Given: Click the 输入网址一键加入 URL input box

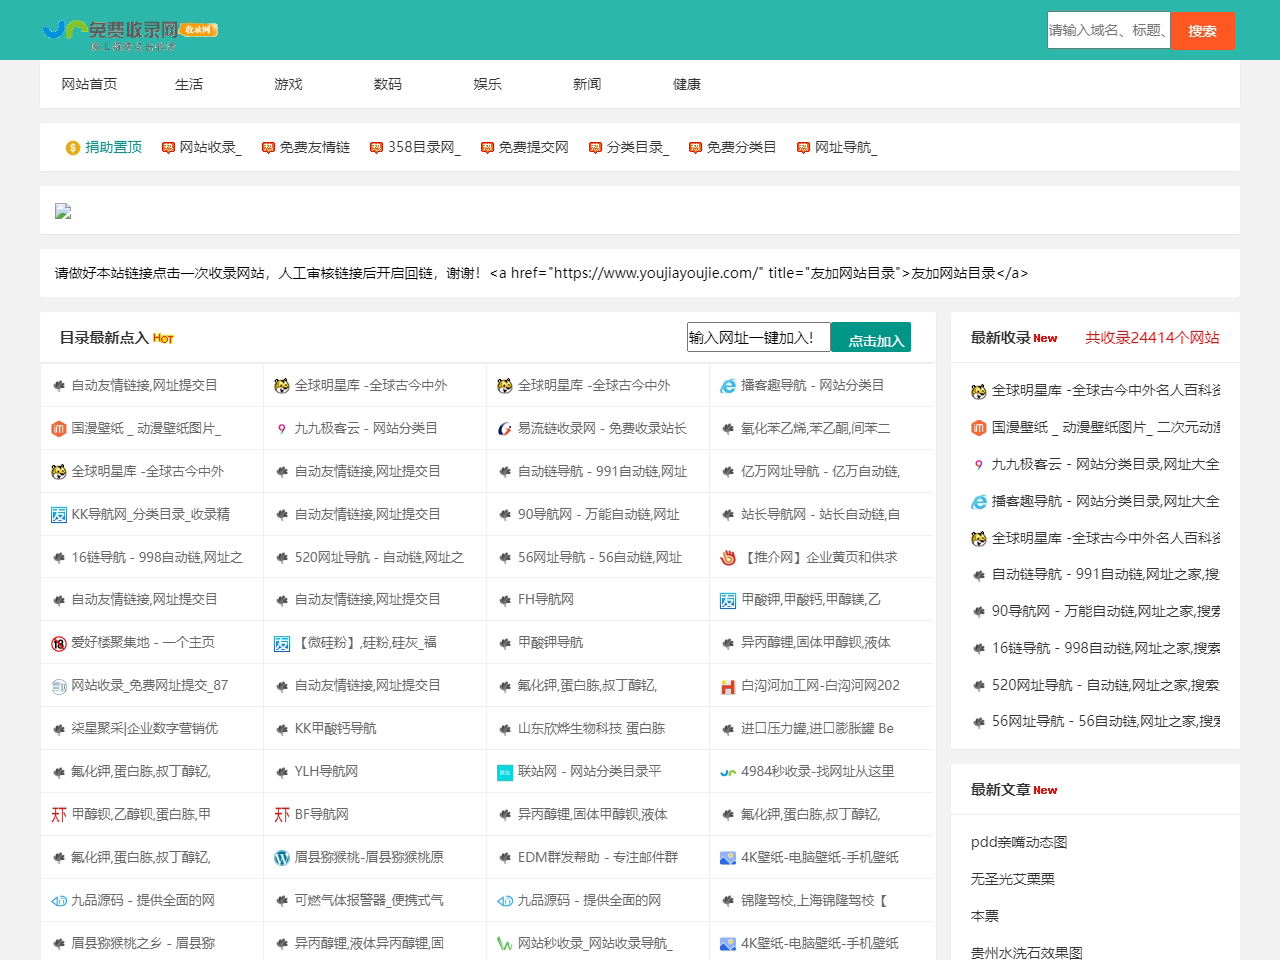Looking at the screenshot, I should pos(758,338).
